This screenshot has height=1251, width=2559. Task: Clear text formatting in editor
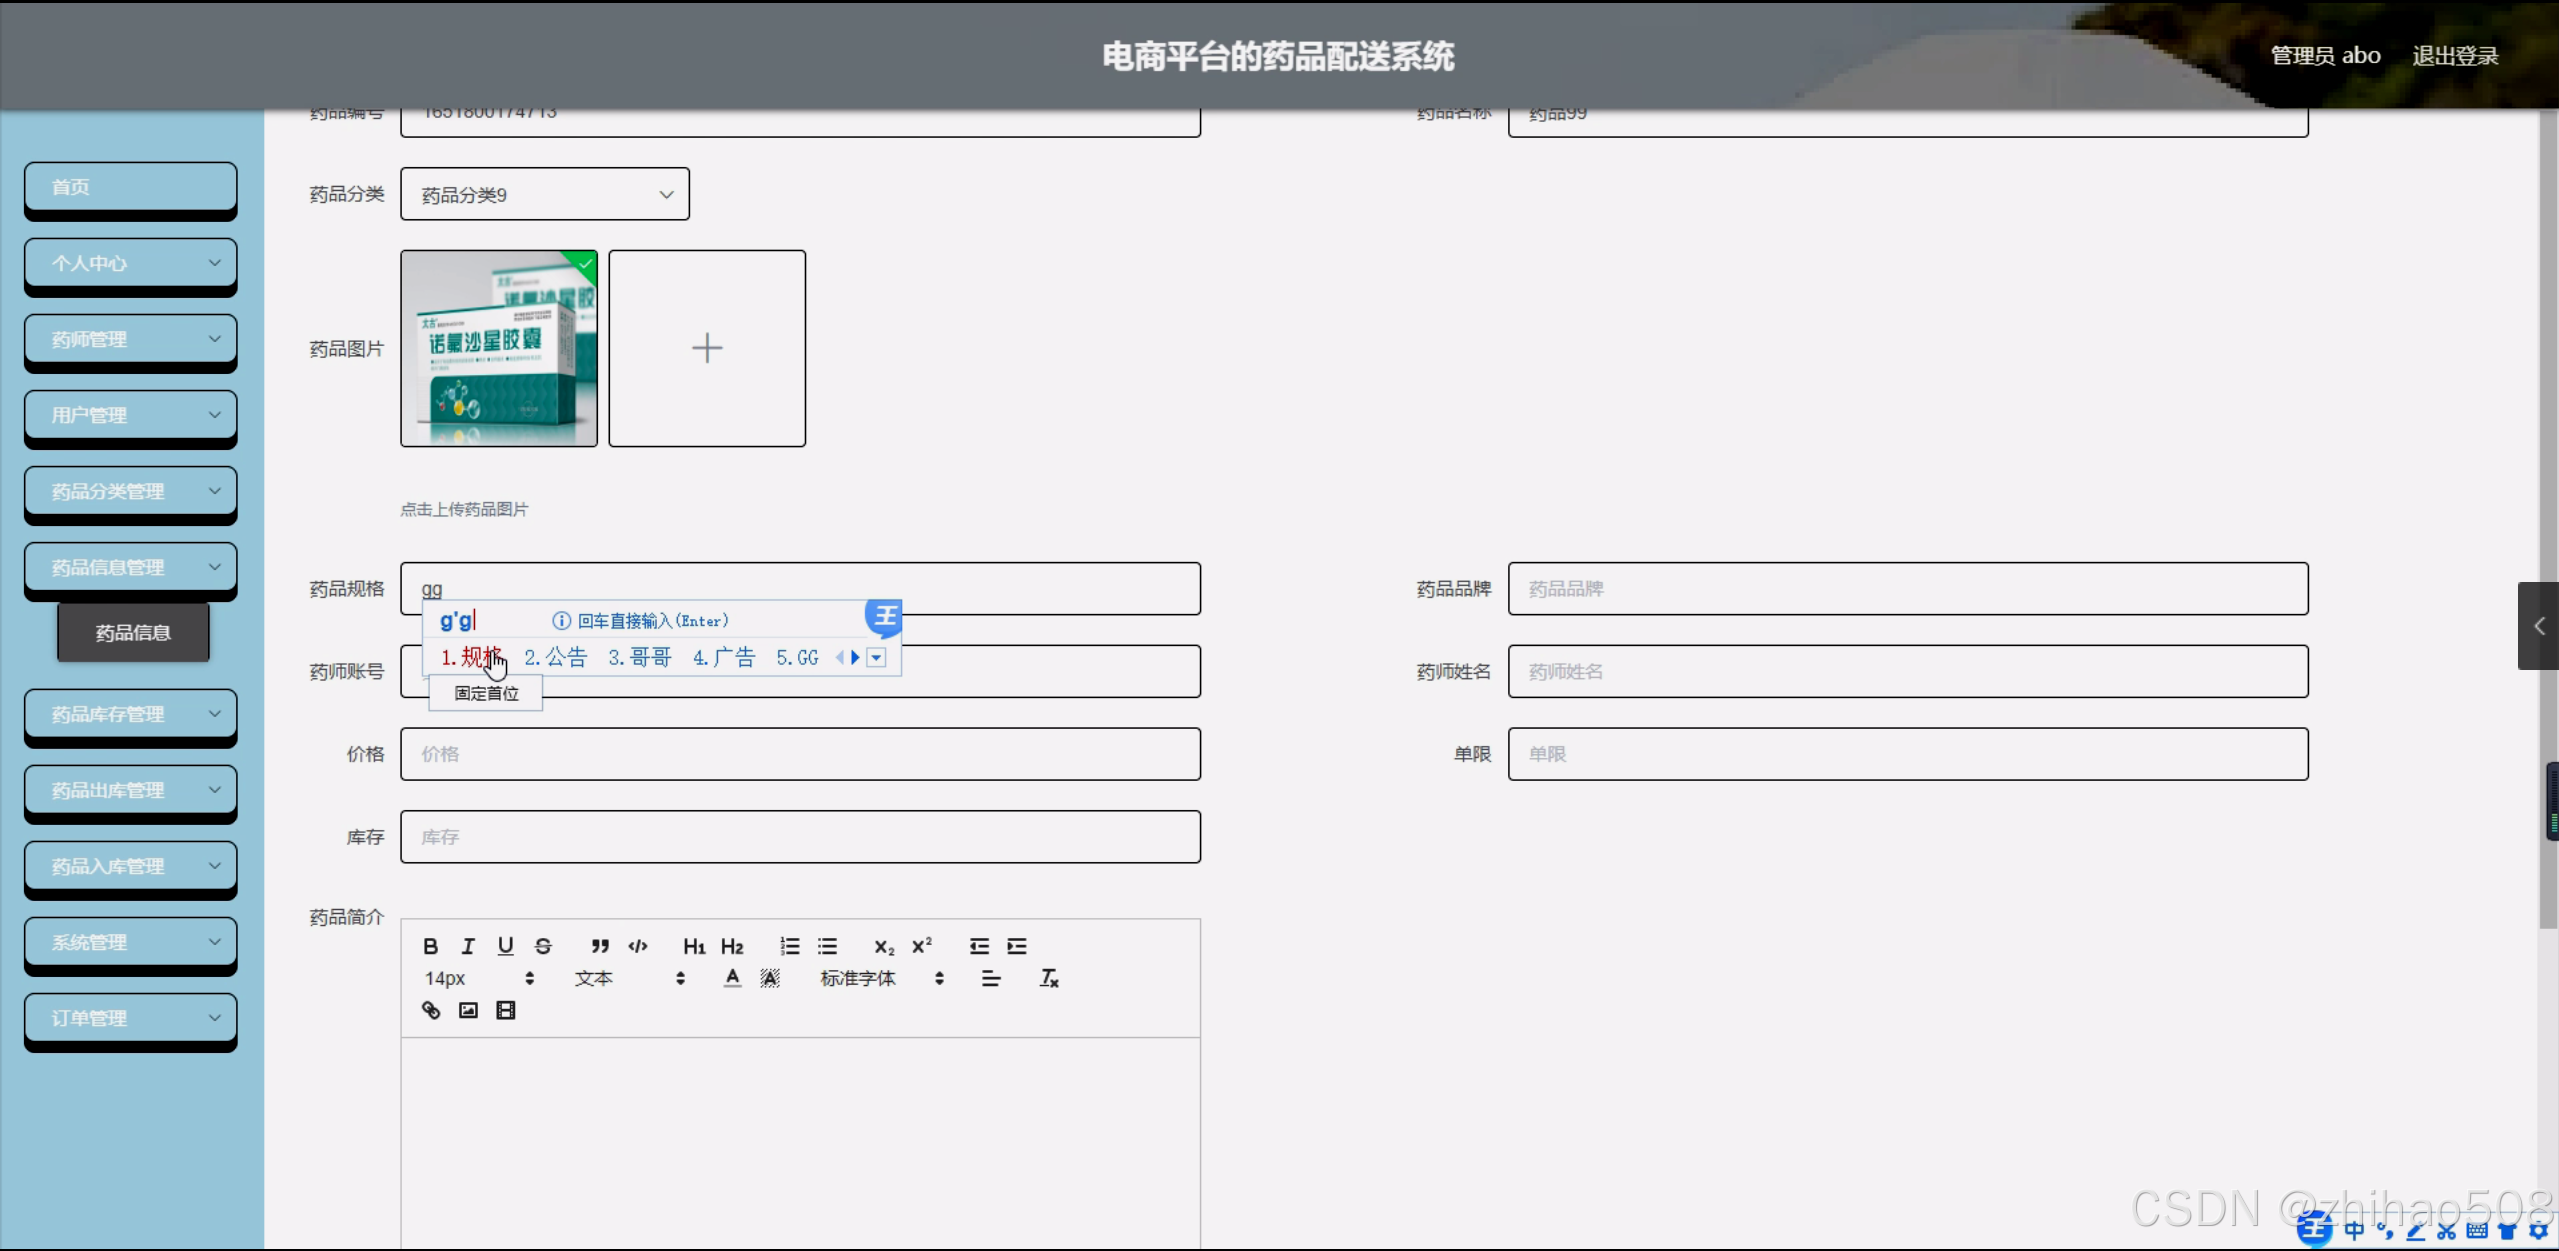[1048, 978]
